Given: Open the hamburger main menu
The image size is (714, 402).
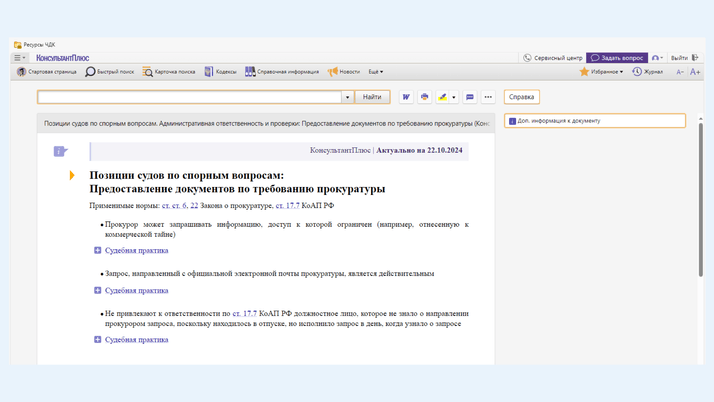Looking at the screenshot, I should click(x=19, y=58).
